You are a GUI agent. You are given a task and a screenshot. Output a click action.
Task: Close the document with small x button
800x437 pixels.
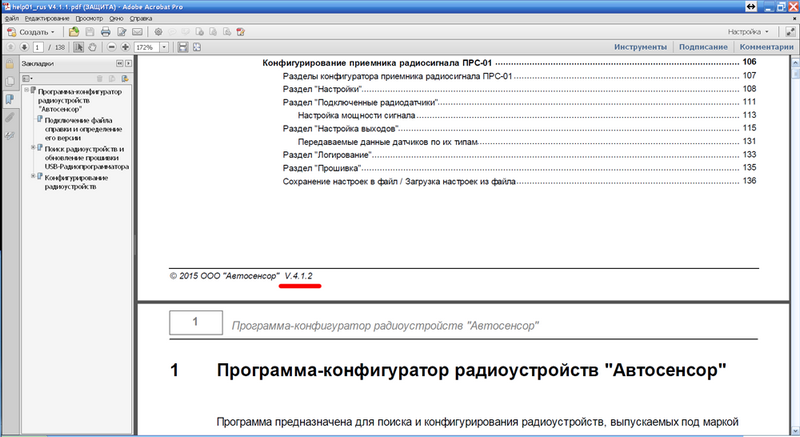[794, 18]
